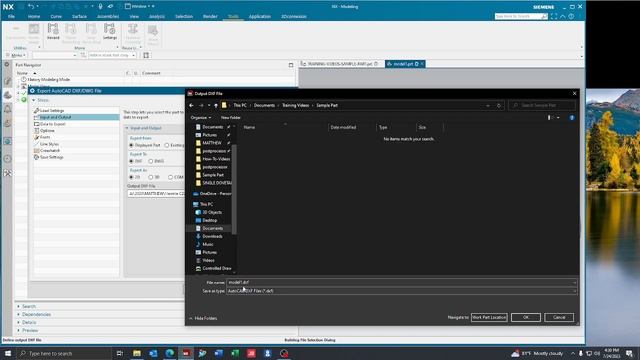The width and height of the screenshot is (640, 360).
Task: Open the bell-shaped sidebar tab icon
Action: [7, 109]
